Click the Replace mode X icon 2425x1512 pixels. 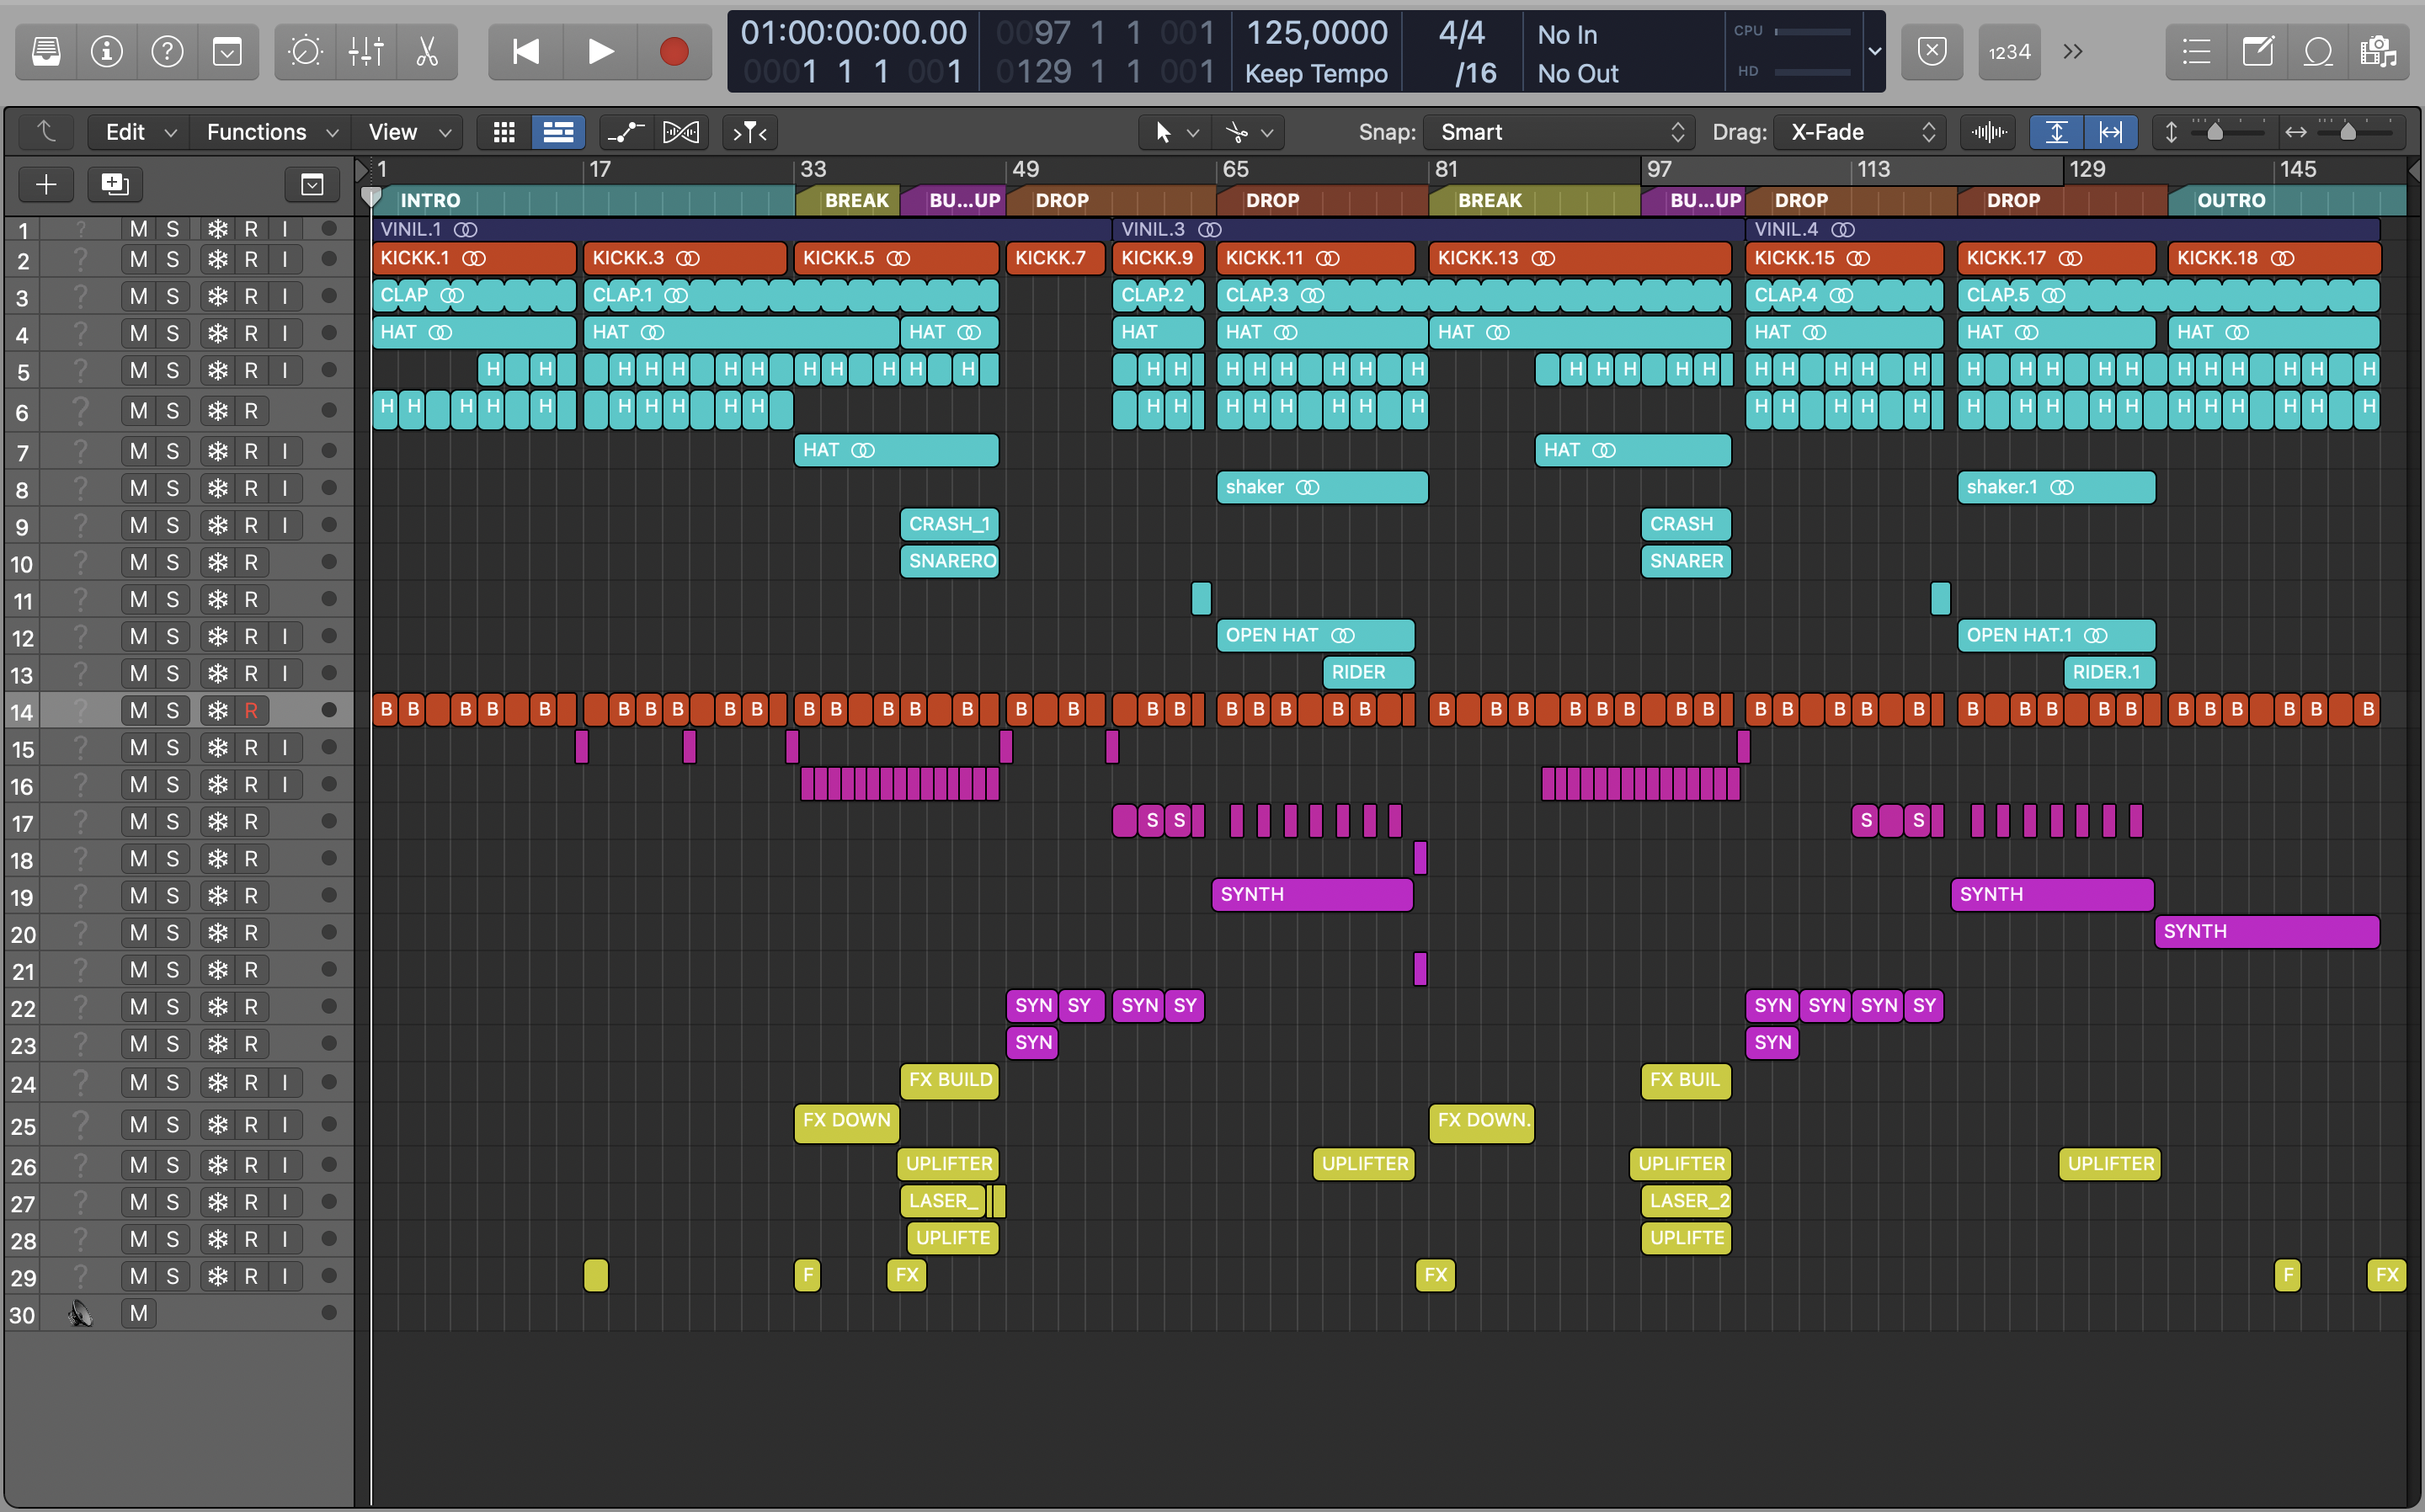tap(1932, 52)
